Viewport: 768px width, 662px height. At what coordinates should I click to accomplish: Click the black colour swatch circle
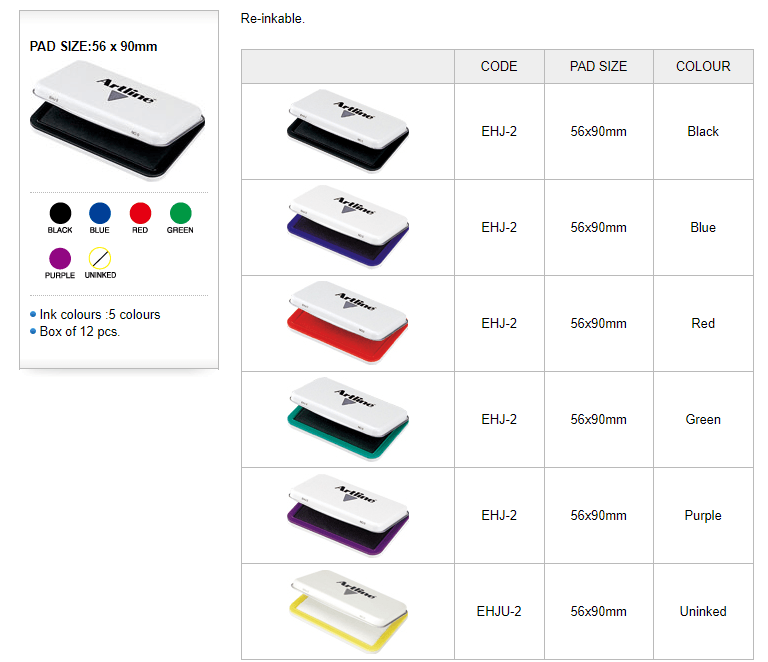[60, 213]
